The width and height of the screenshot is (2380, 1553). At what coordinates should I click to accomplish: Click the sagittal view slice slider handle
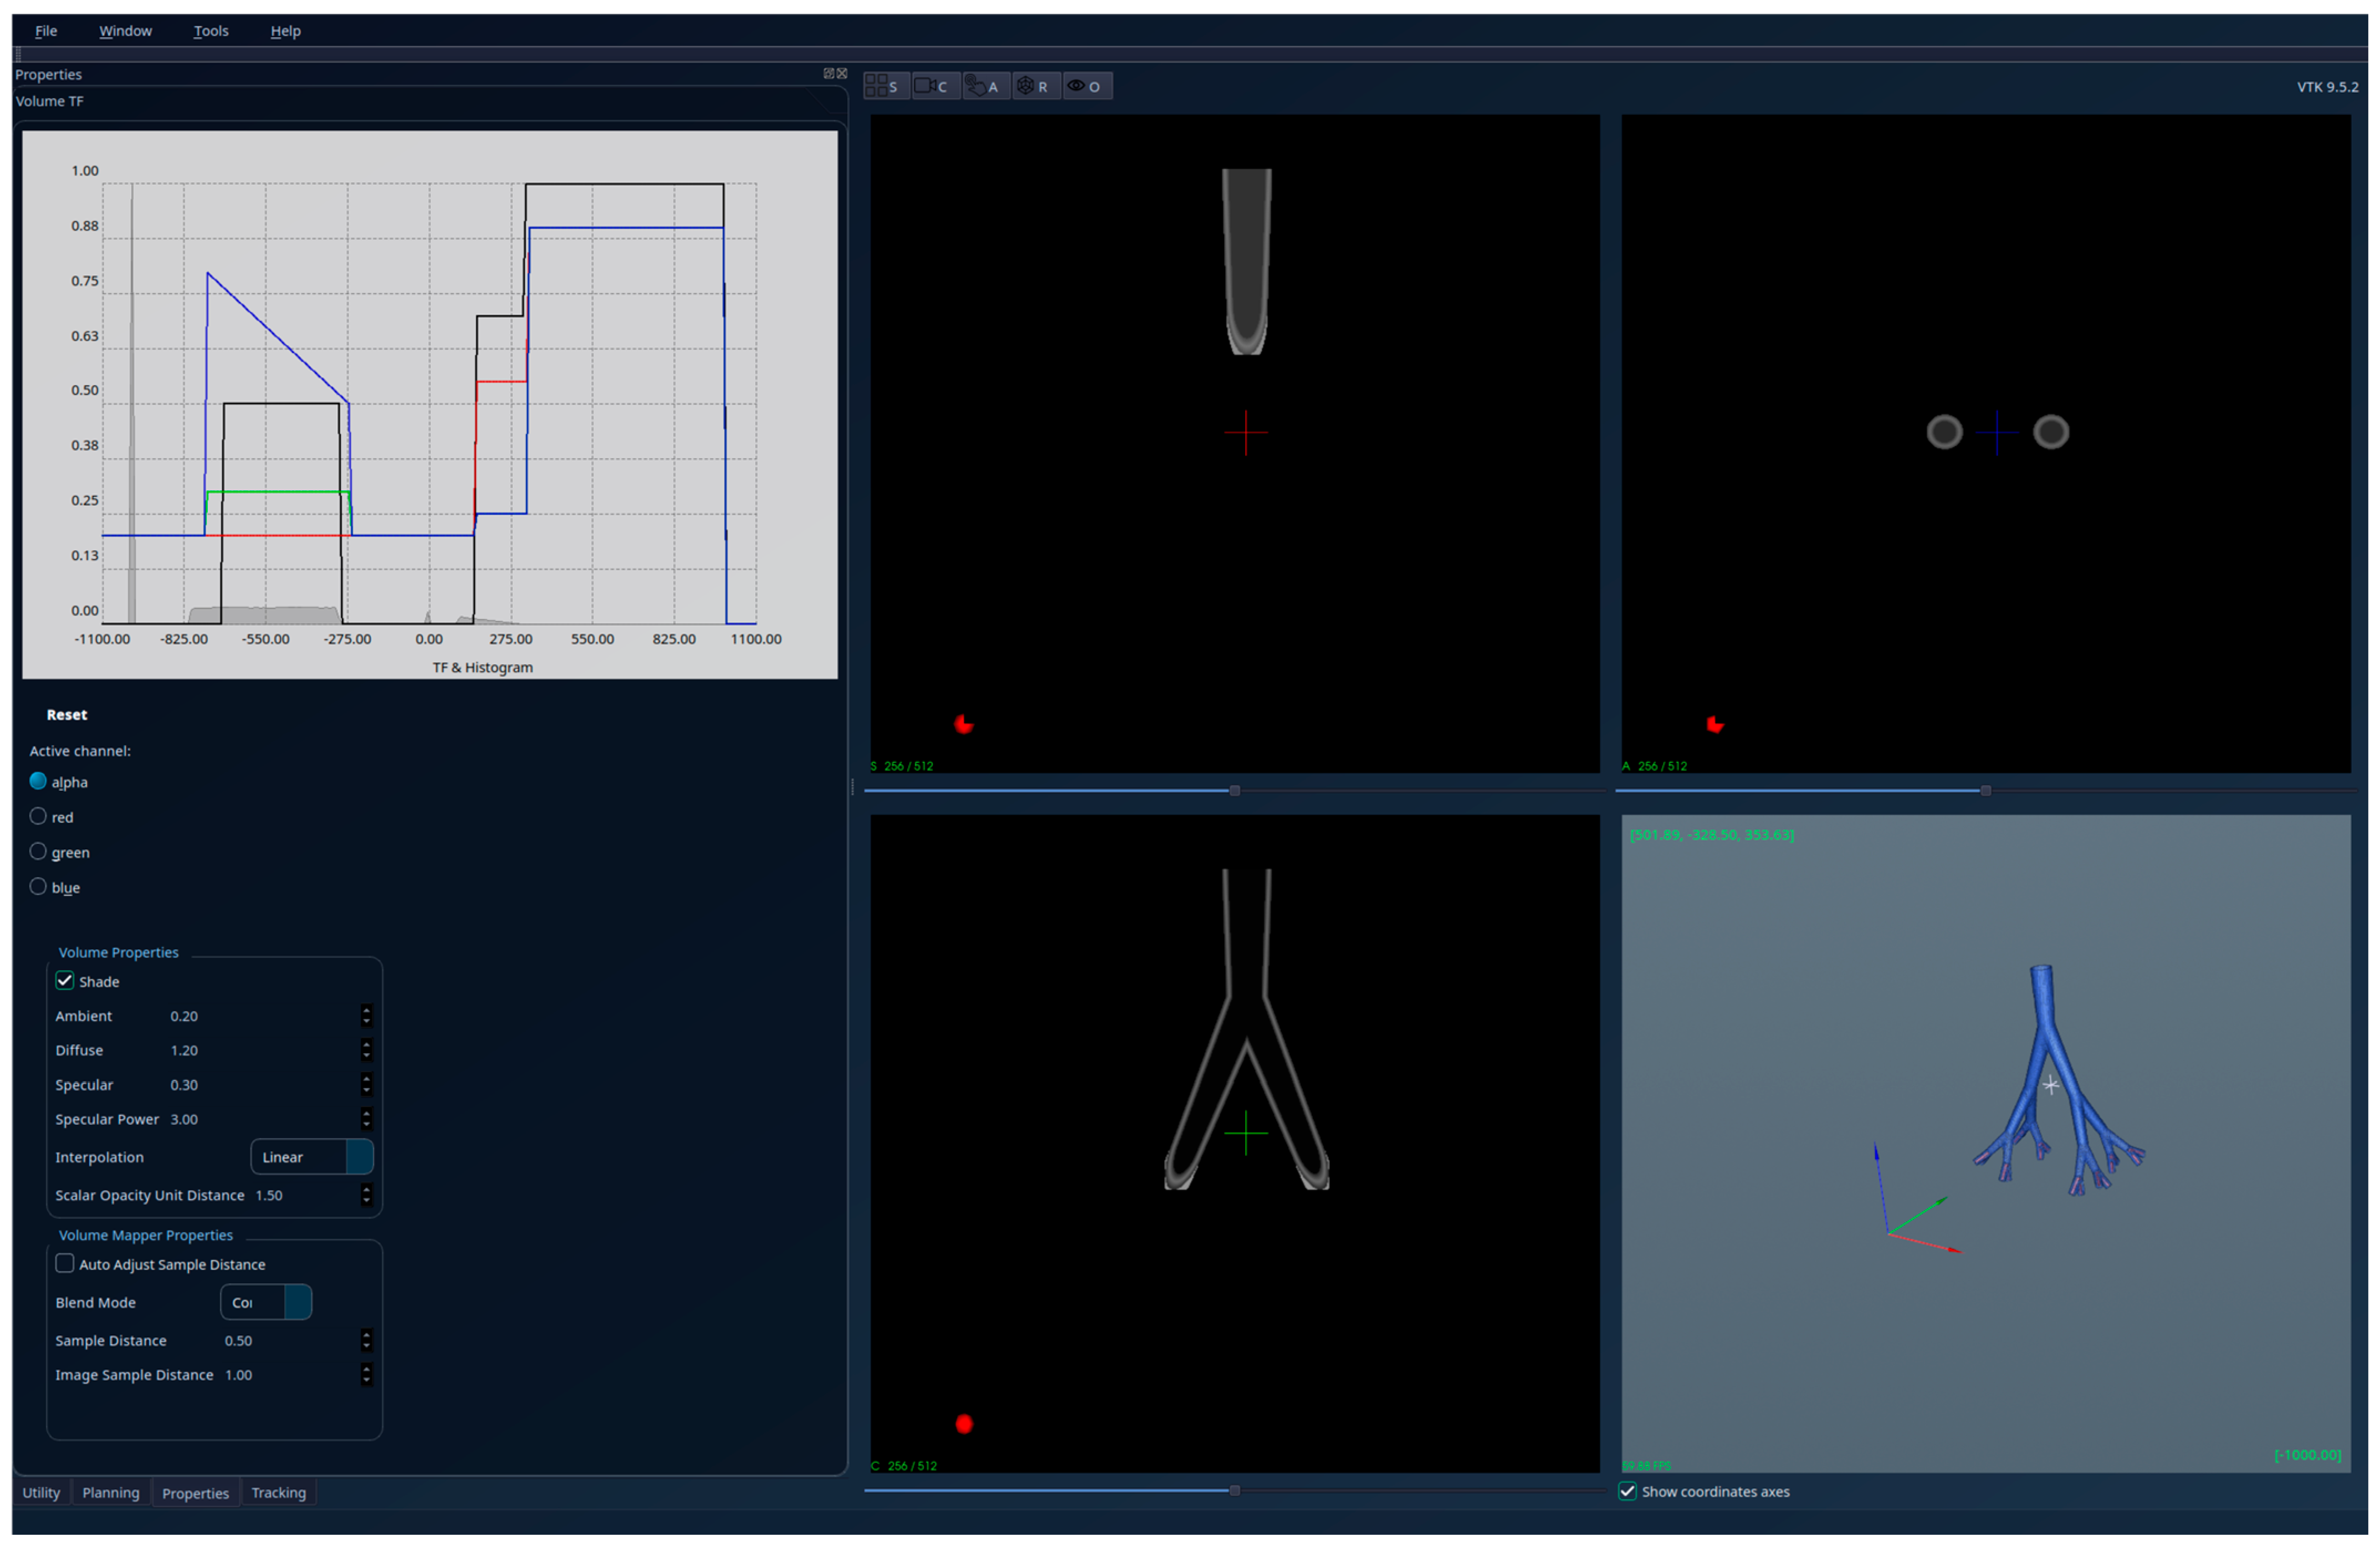pos(1234,790)
